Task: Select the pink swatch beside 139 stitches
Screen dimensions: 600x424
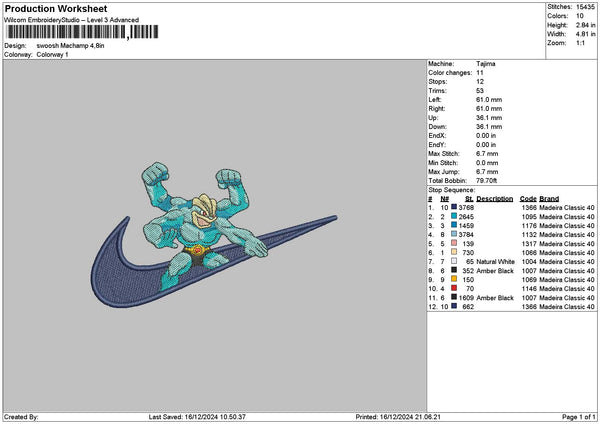Action: click(454, 243)
